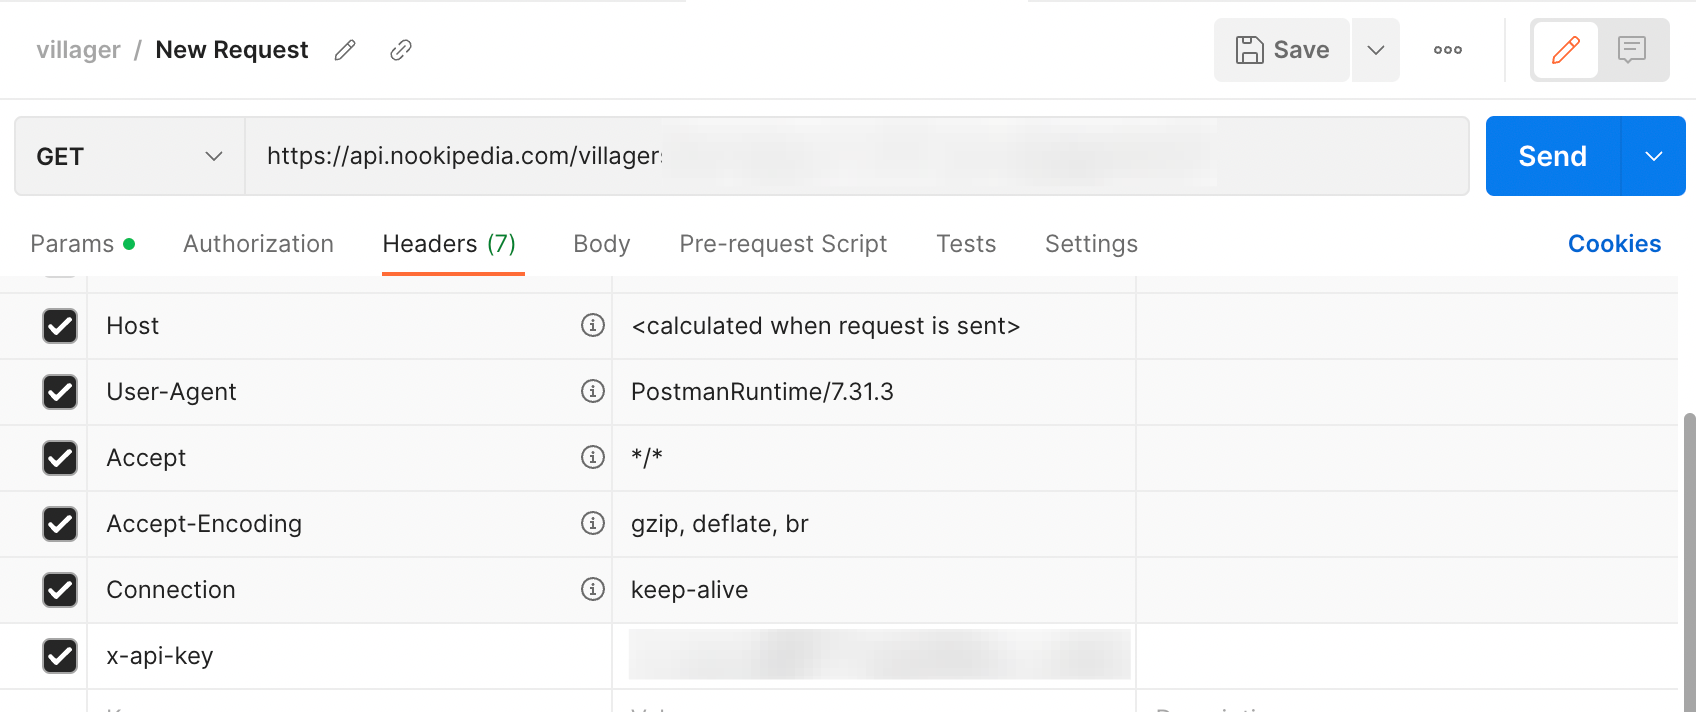The height and width of the screenshot is (712, 1696).
Task: Expand the Send button dropdown arrow
Action: (x=1654, y=156)
